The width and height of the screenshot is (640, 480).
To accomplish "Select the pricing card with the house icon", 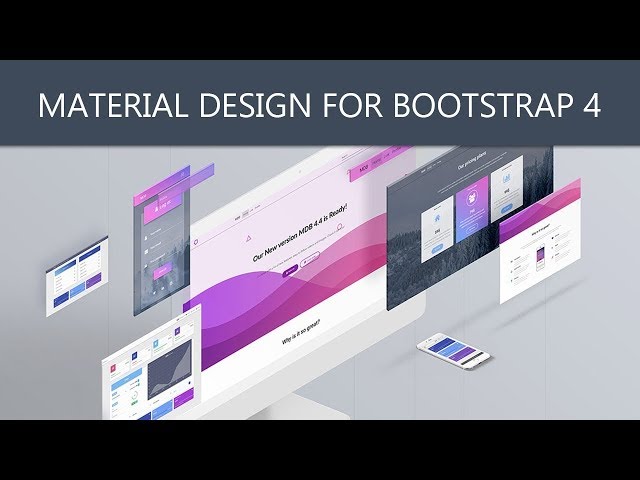I will click(437, 229).
